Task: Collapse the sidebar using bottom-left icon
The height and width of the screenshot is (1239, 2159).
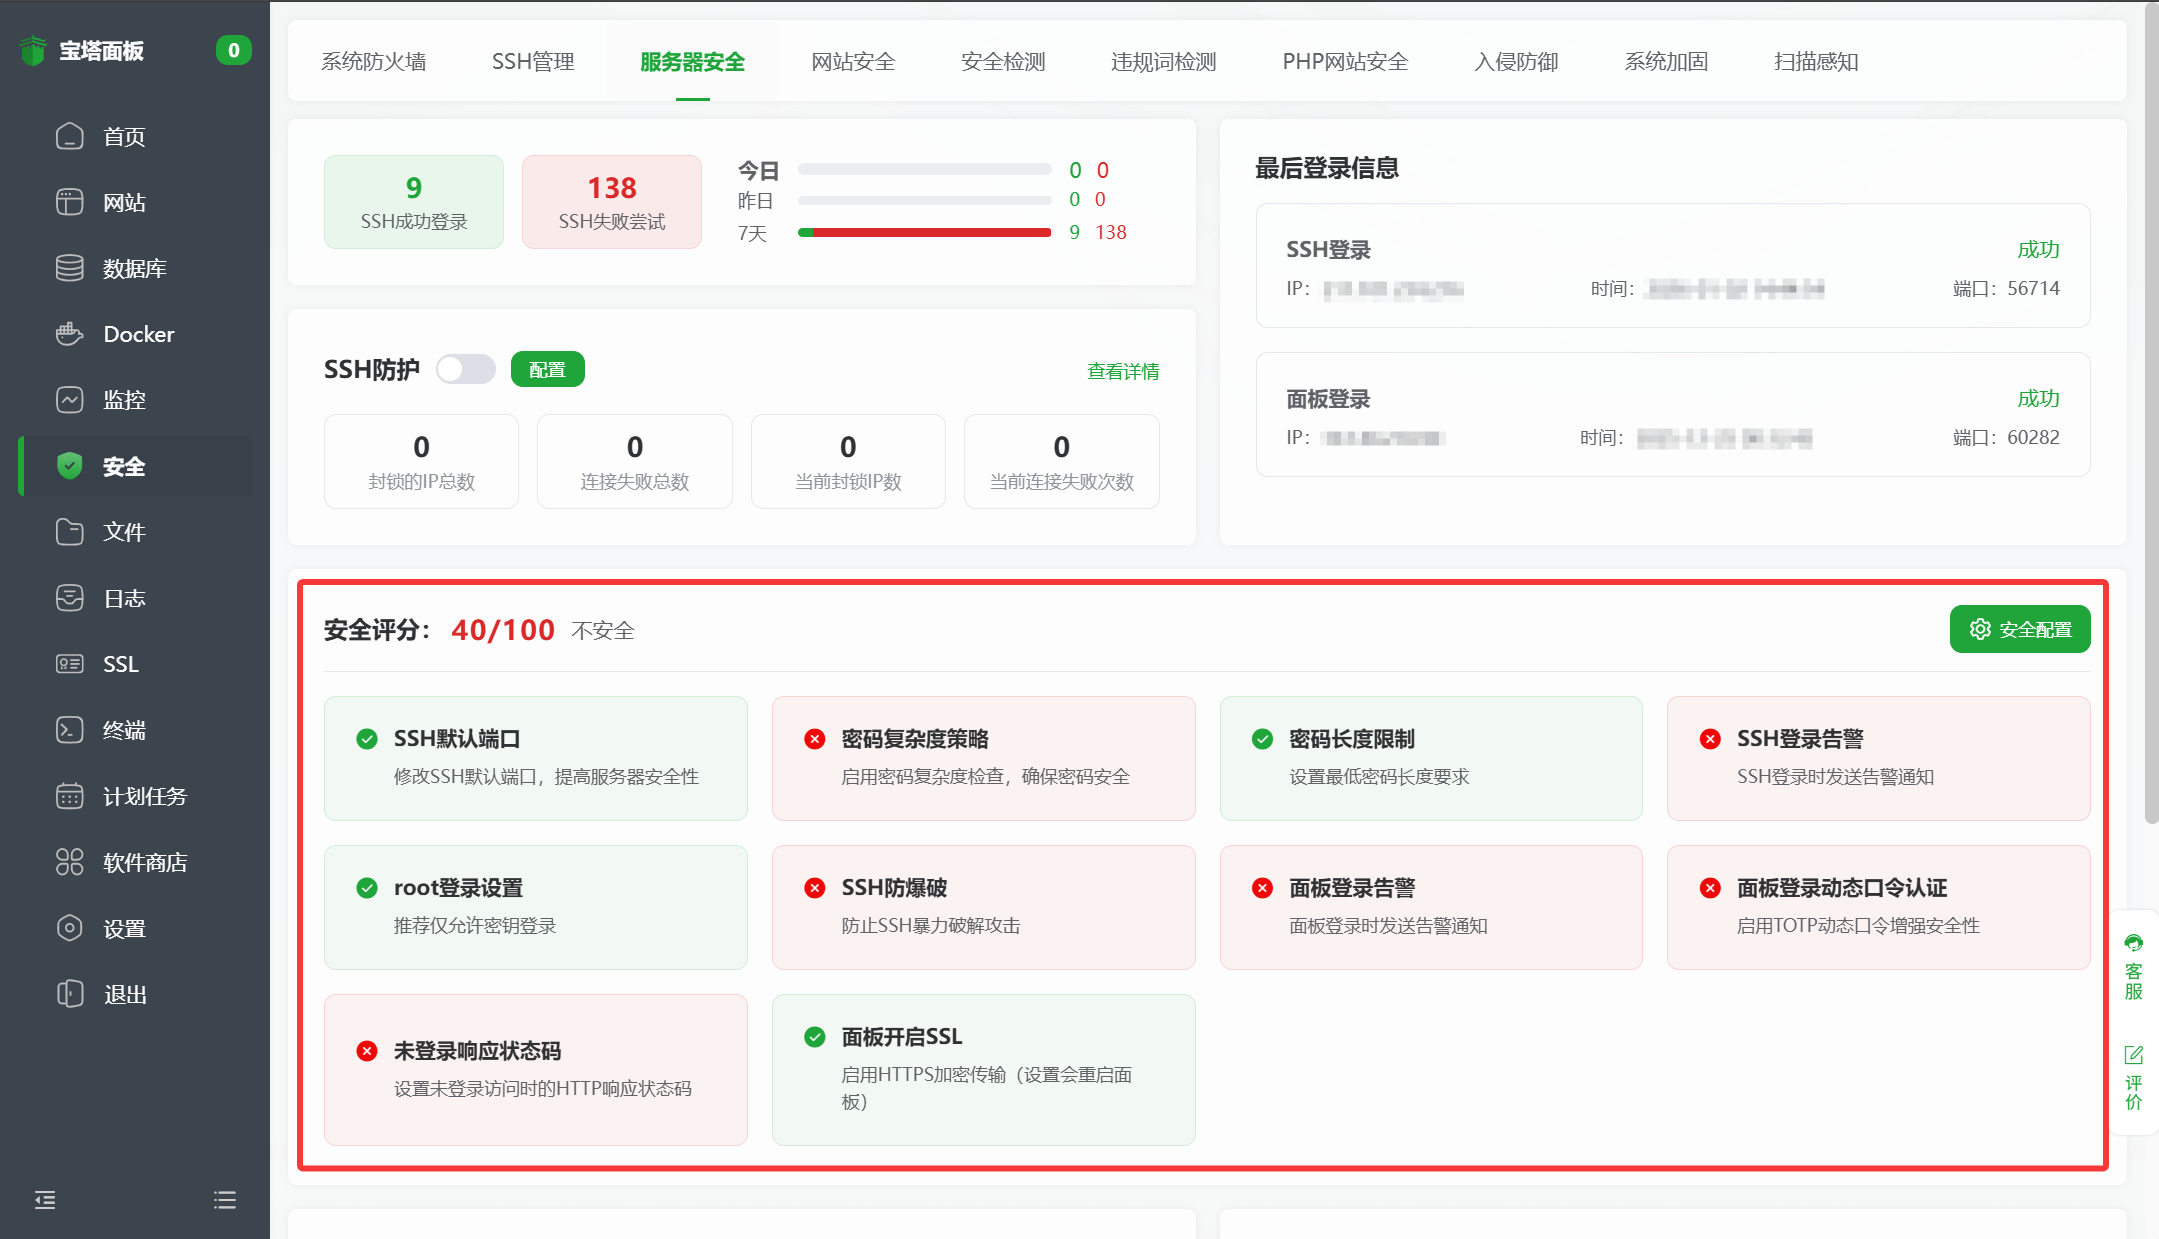Action: (45, 1200)
